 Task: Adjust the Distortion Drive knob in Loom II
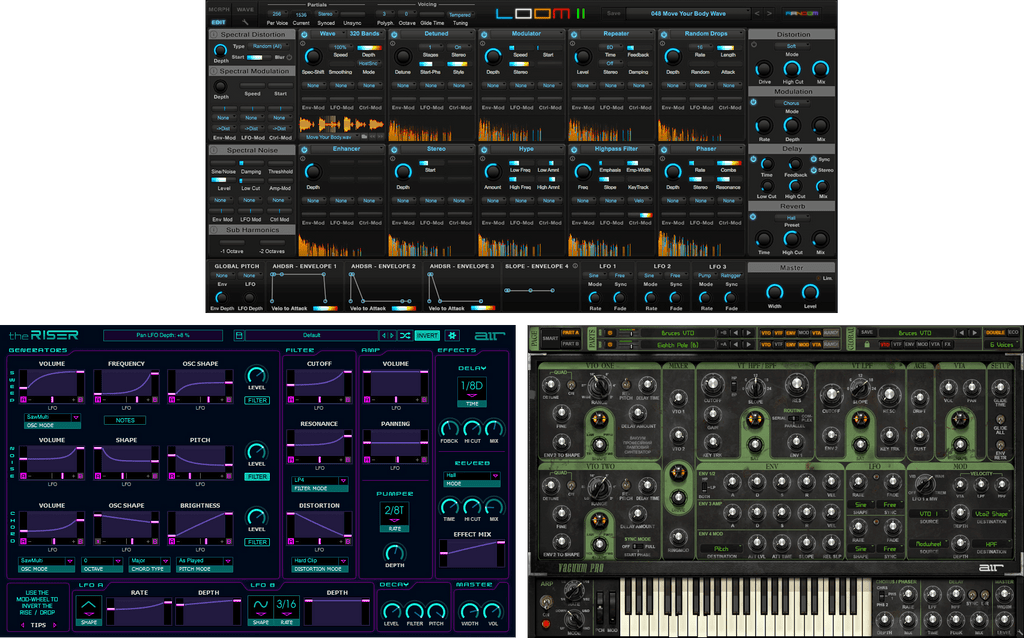coord(763,69)
